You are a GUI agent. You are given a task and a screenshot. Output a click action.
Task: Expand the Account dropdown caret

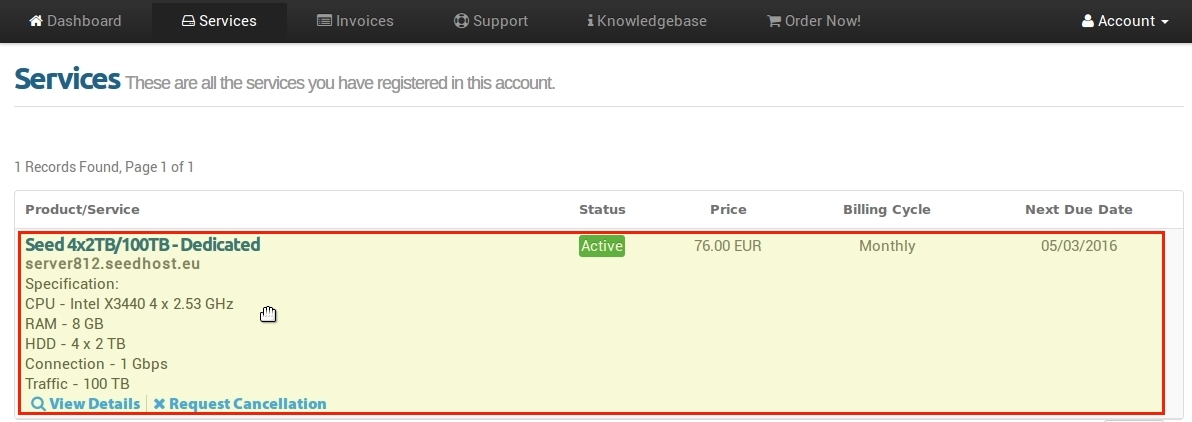(x=1165, y=22)
